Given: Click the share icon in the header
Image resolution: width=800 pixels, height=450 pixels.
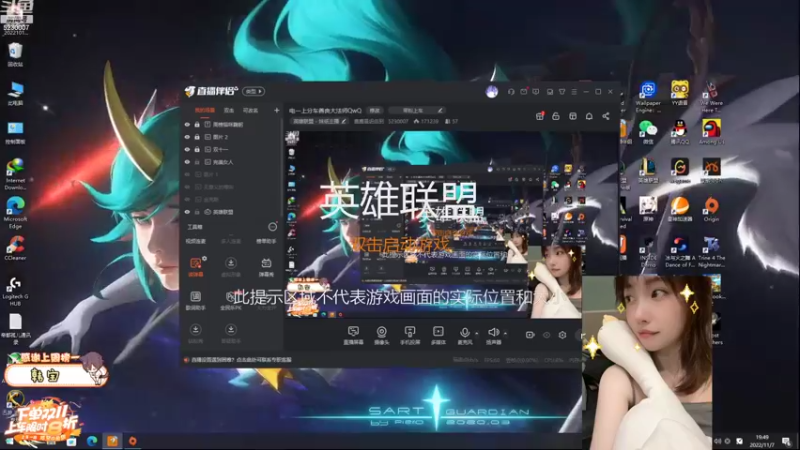Looking at the screenshot, I should (606, 116).
